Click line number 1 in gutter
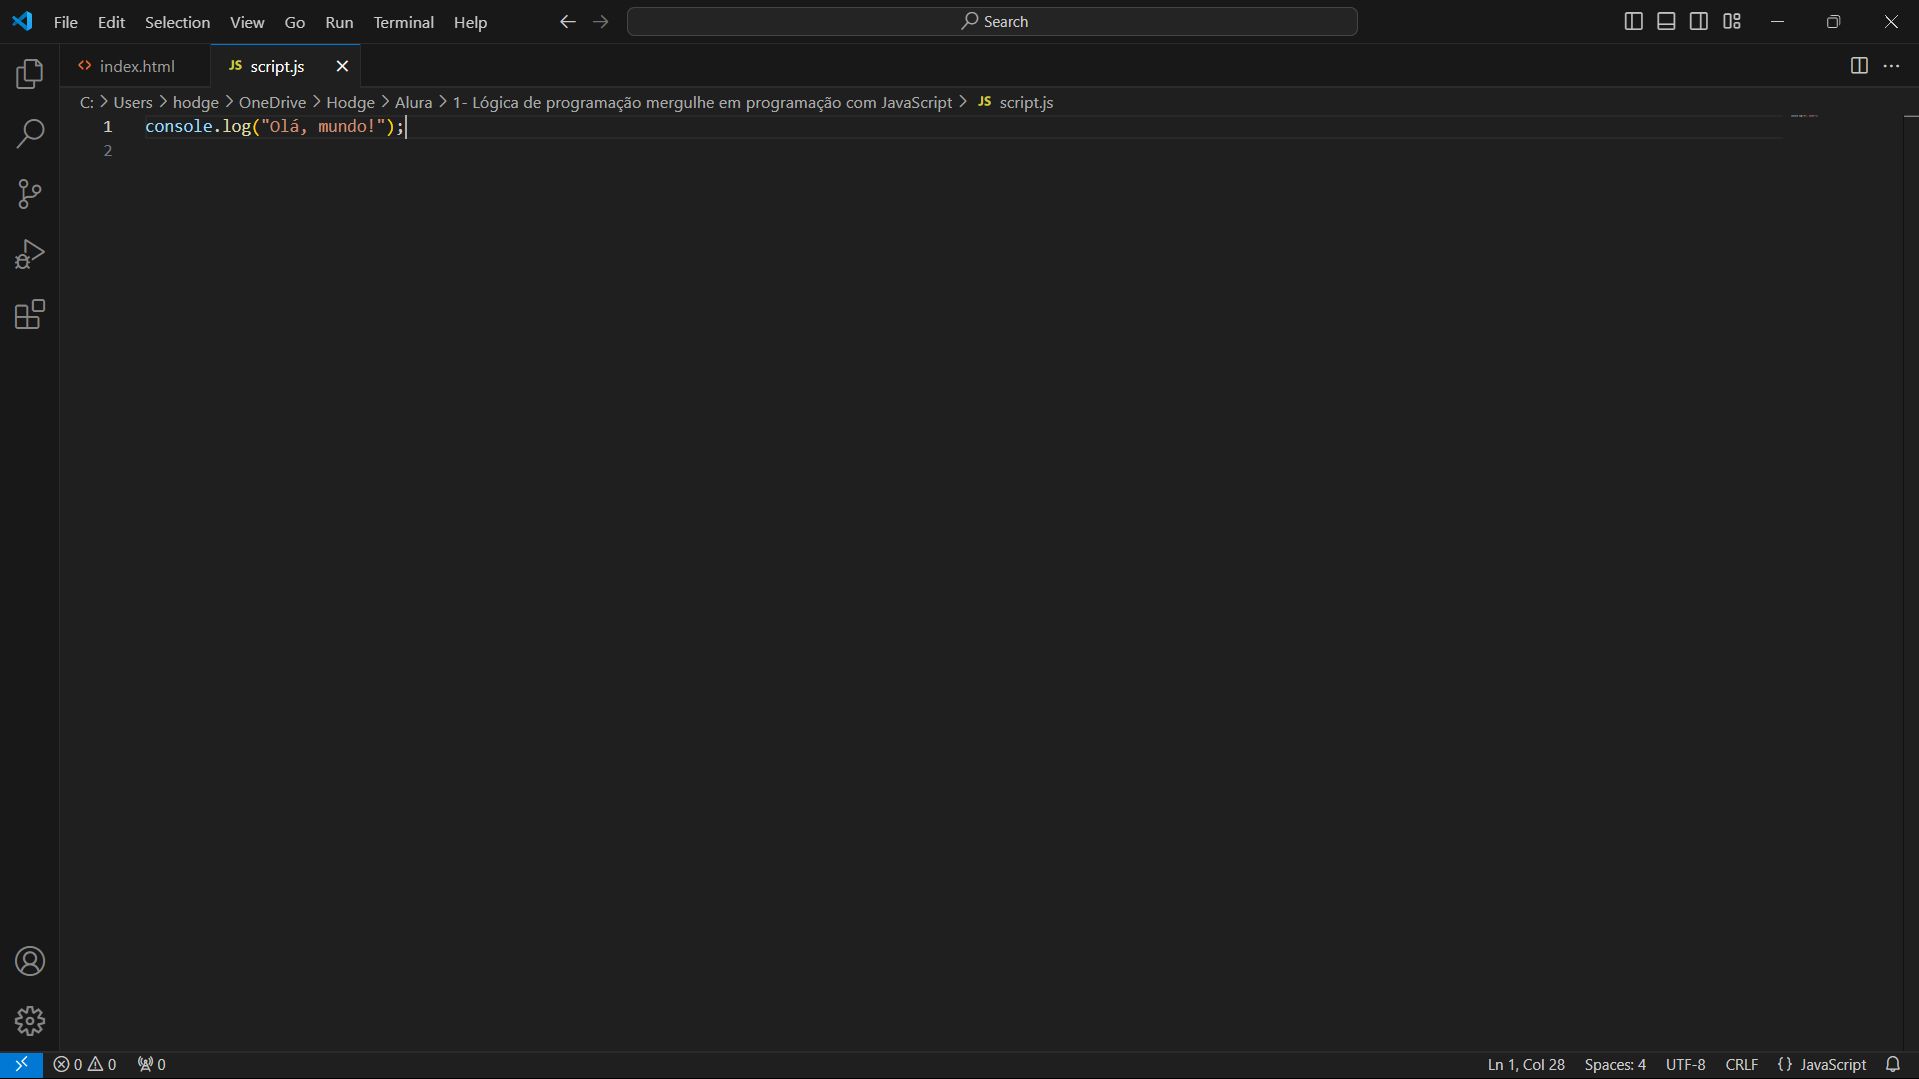 pos(108,127)
